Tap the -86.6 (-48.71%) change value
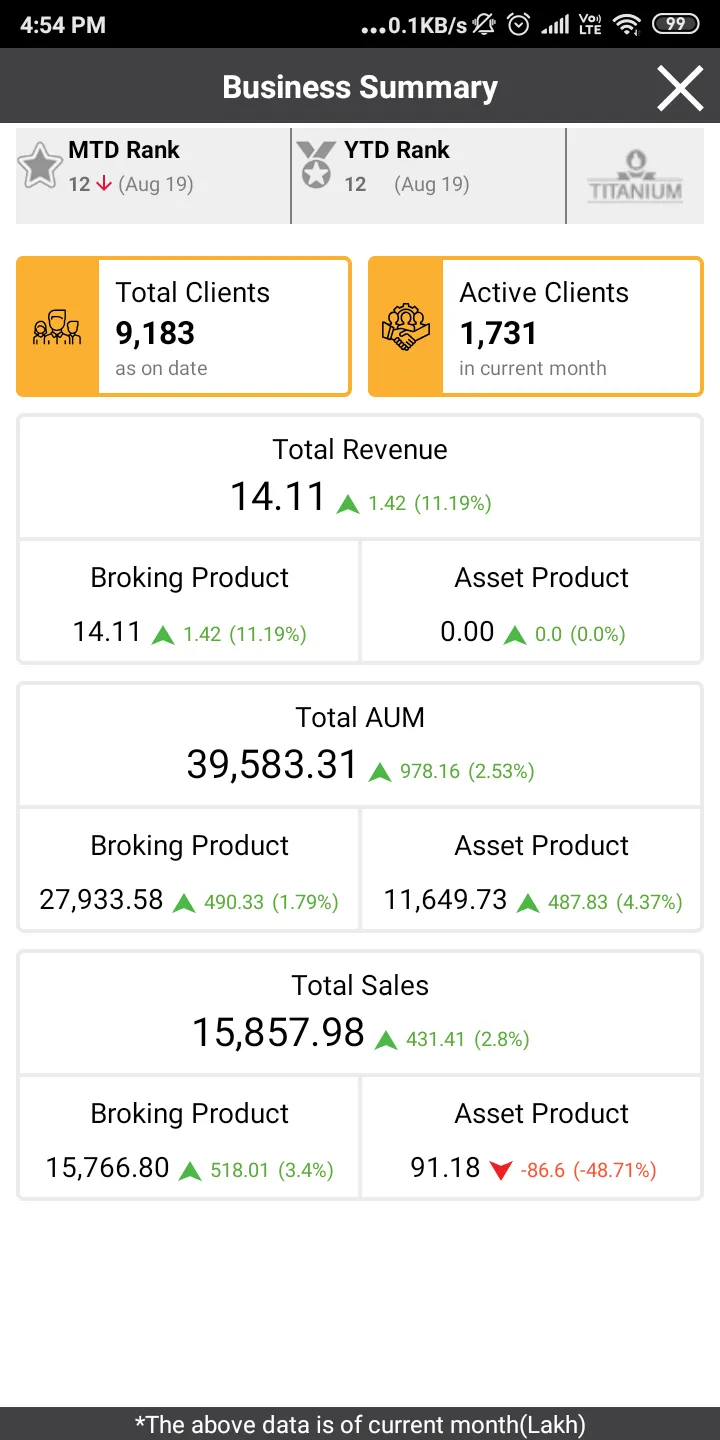The image size is (720, 1440). point(588,1170)
